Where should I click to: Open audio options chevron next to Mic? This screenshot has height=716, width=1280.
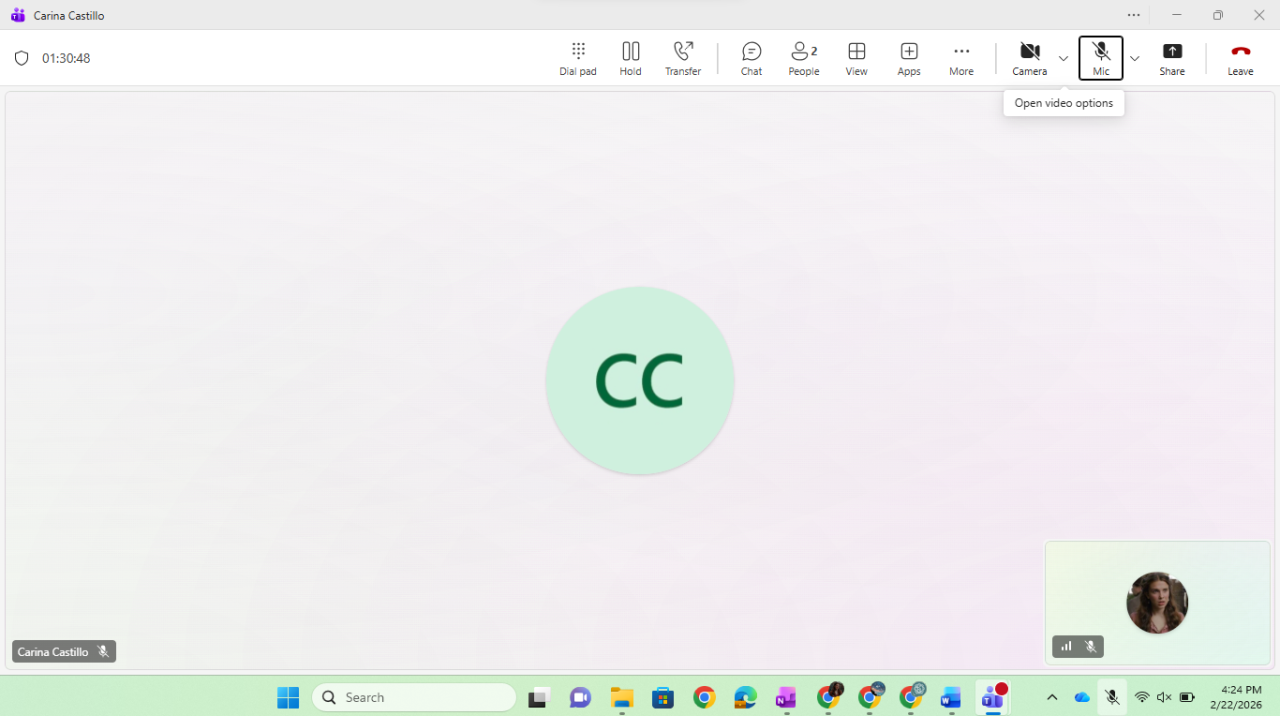(1134, 59)
